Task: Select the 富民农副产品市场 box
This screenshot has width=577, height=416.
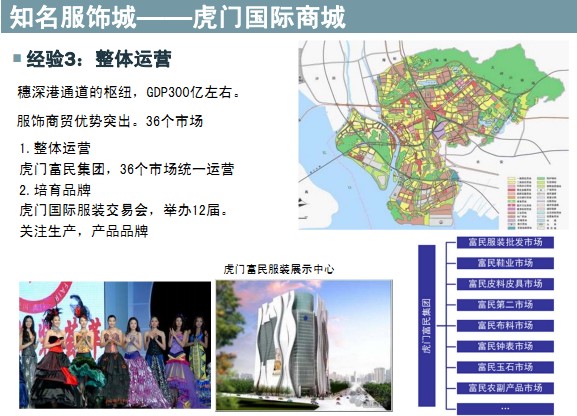Action: [505, 388]
